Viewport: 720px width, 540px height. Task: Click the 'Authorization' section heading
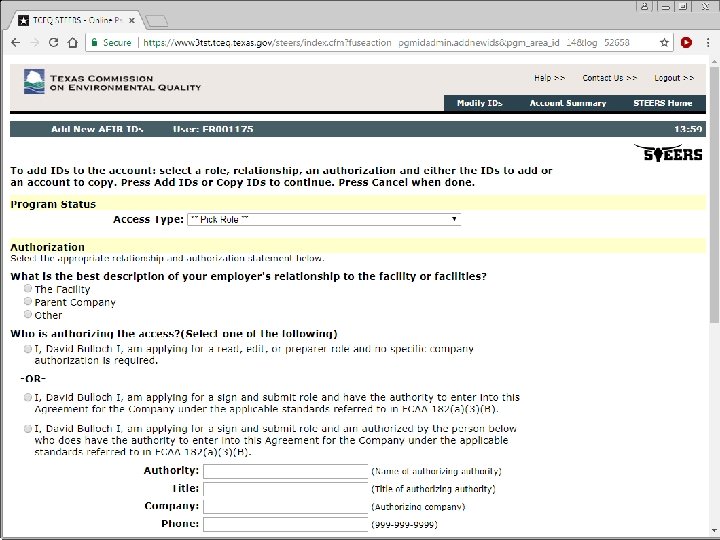[x=48, y=247]
